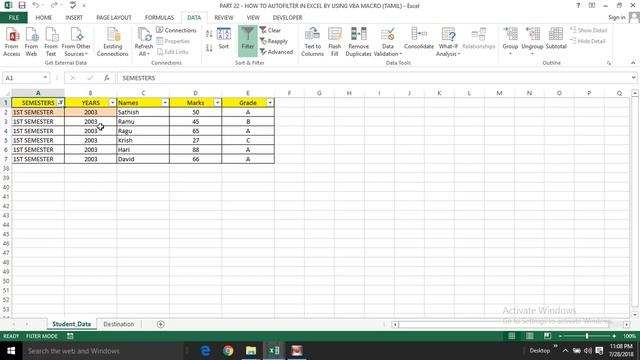Image resolution: width=640 pixels, height=360 pixels.
Task: Open Google Chrome from taskbar
Action: click(228, 351)
